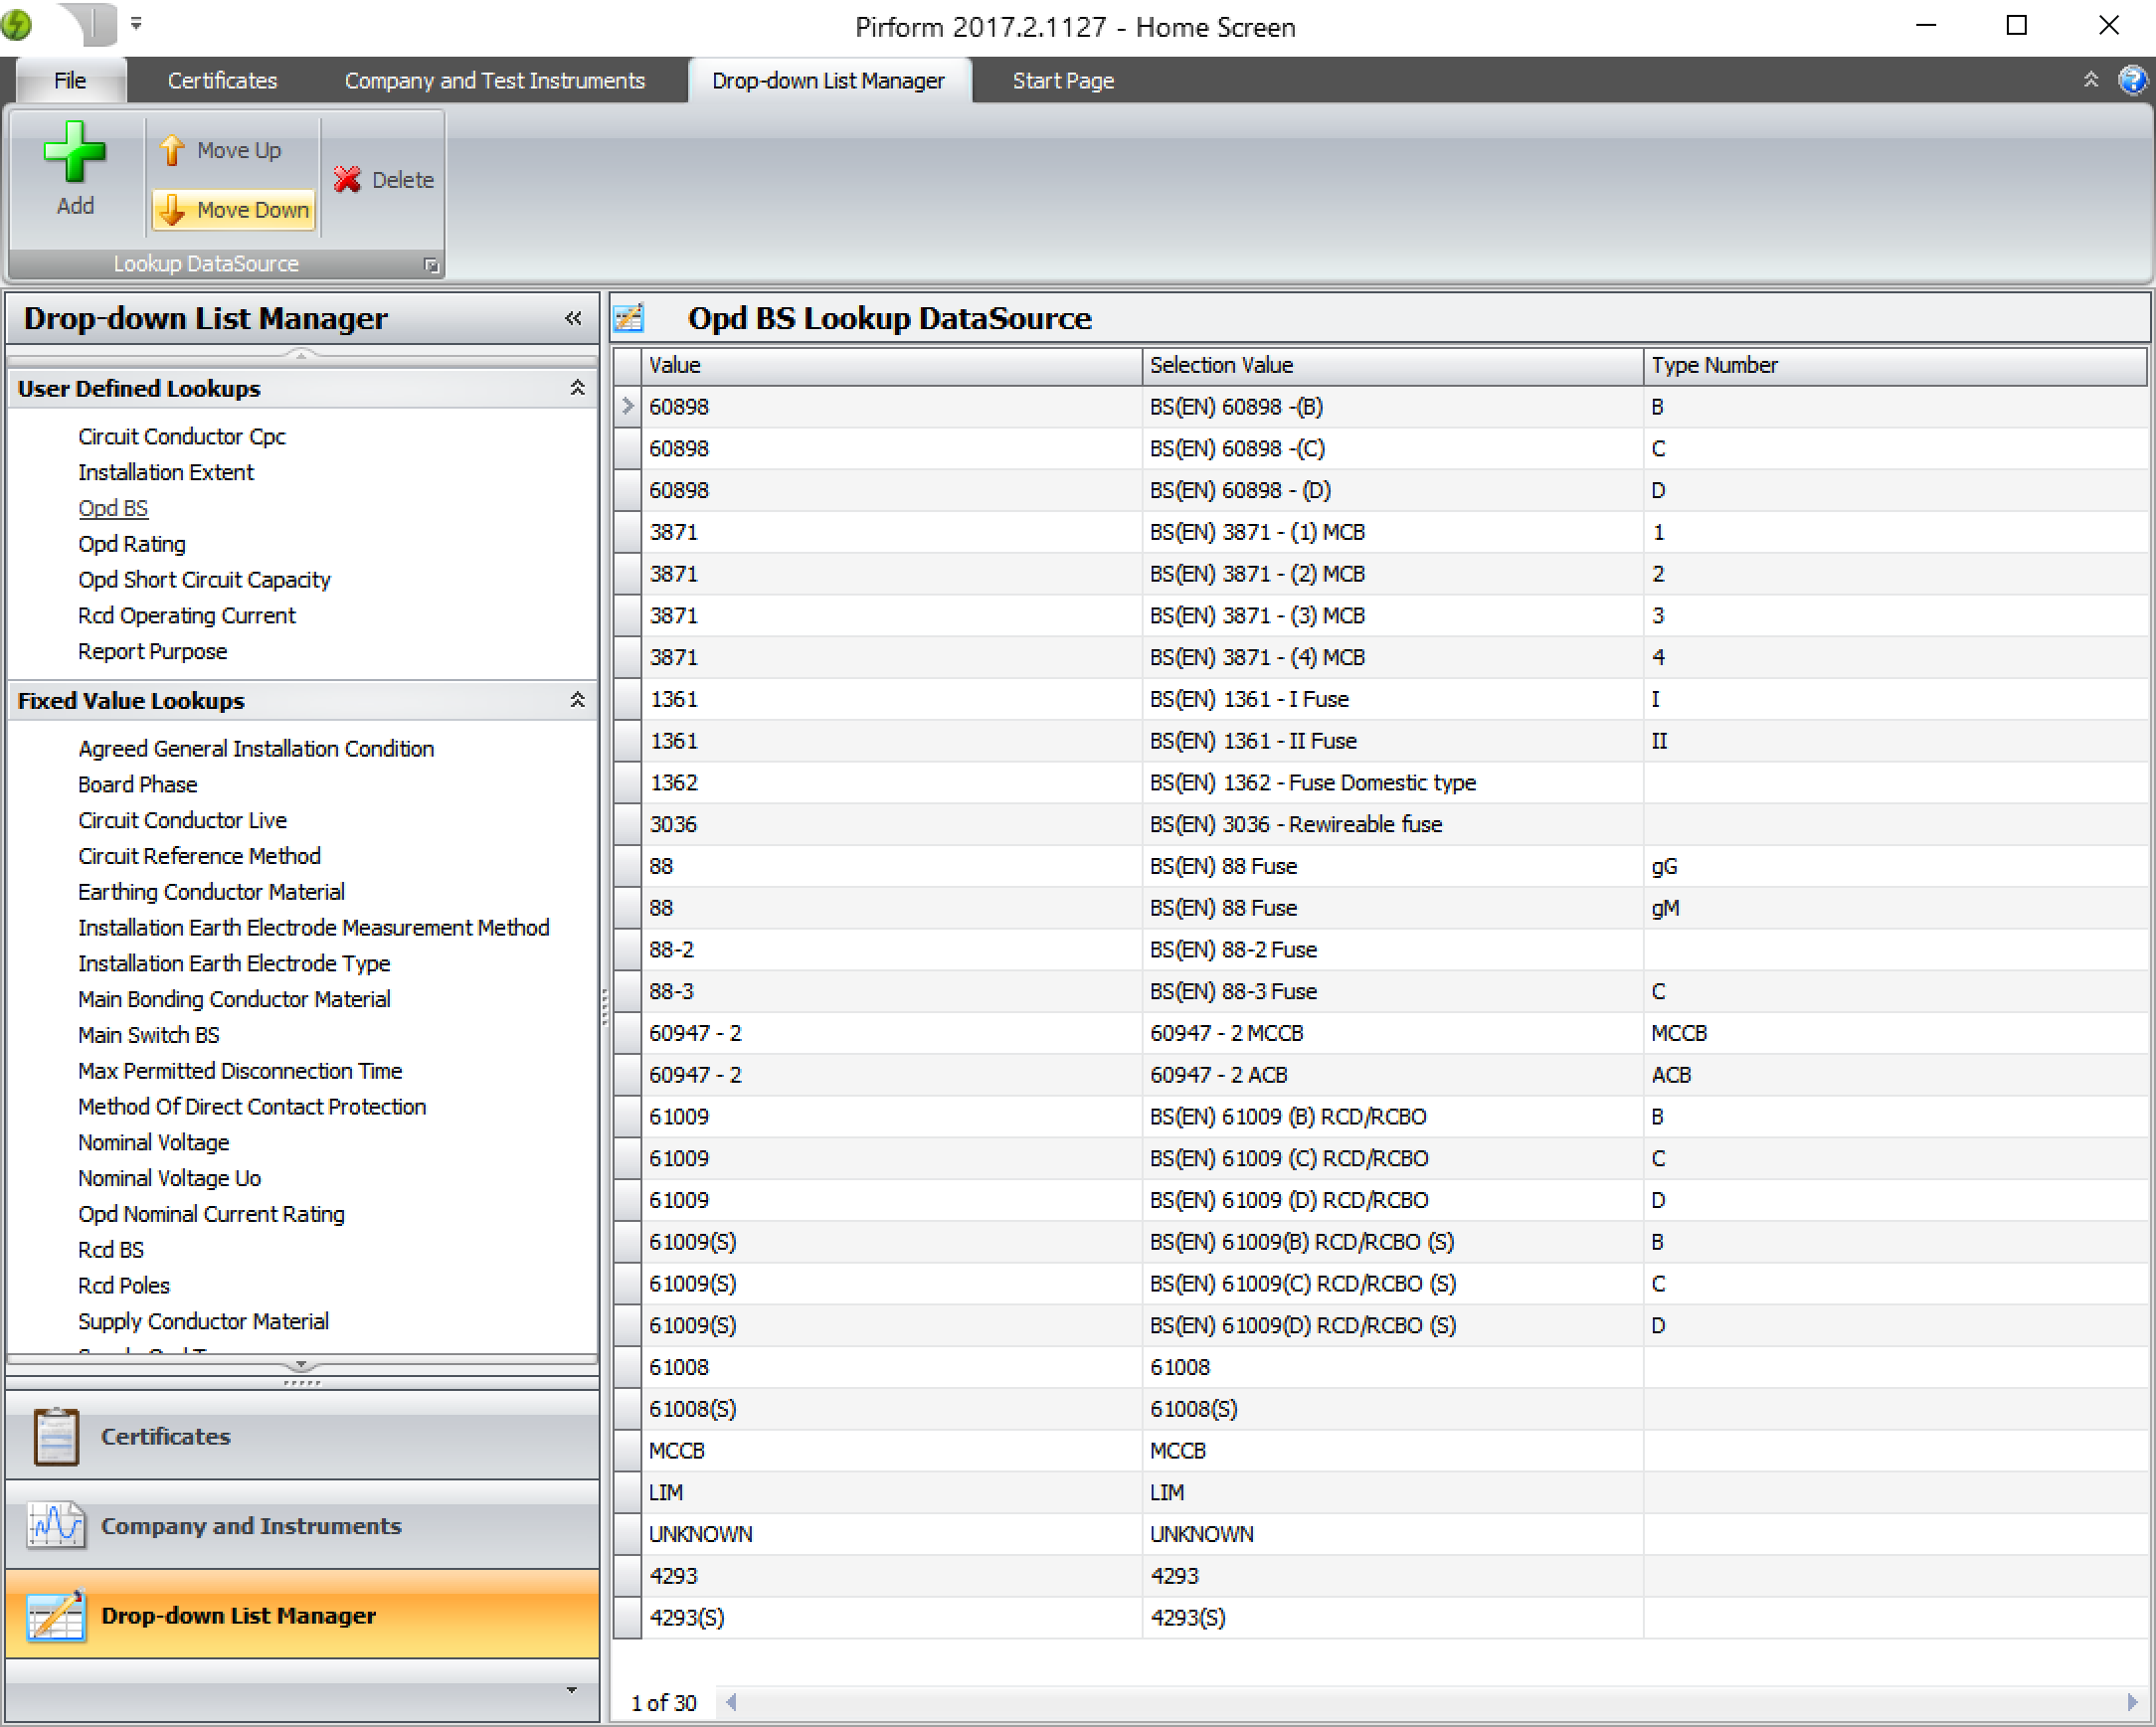The width and height of the screenshot is (2156, 1727).
Task: Select the row with BS(EN) 3036 Rewireable fuse
Action: pyautogui.click(x=1294, y=824)
